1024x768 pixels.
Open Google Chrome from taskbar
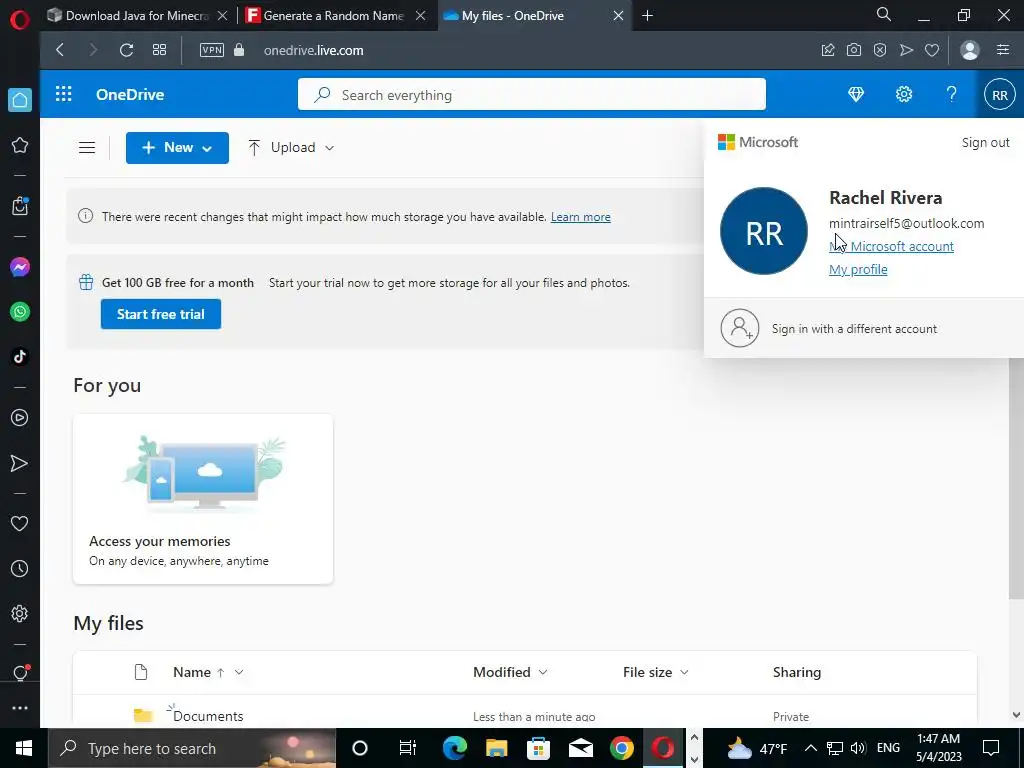[622, 748]
